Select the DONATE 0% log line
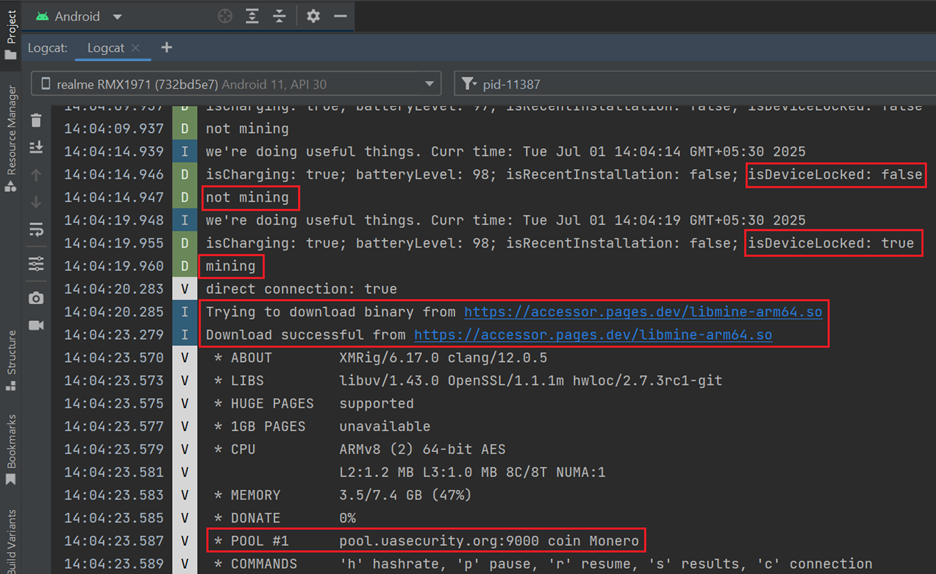This screenshot has height=574, width=936. point(285,518)
